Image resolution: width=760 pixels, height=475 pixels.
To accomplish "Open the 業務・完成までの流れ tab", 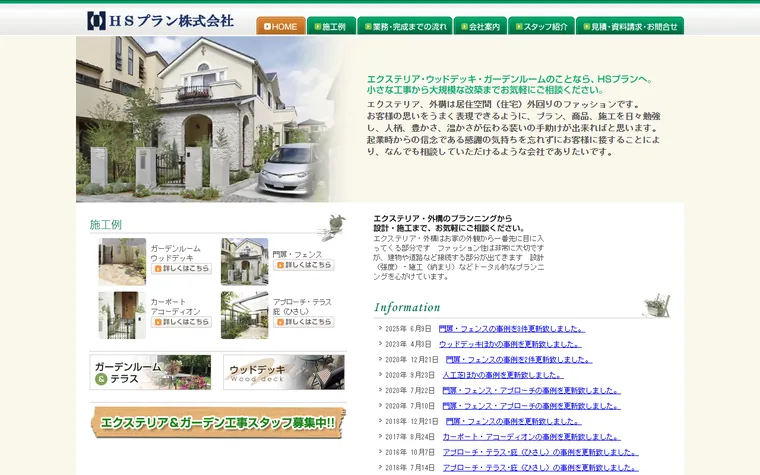I will coord(405,26).
